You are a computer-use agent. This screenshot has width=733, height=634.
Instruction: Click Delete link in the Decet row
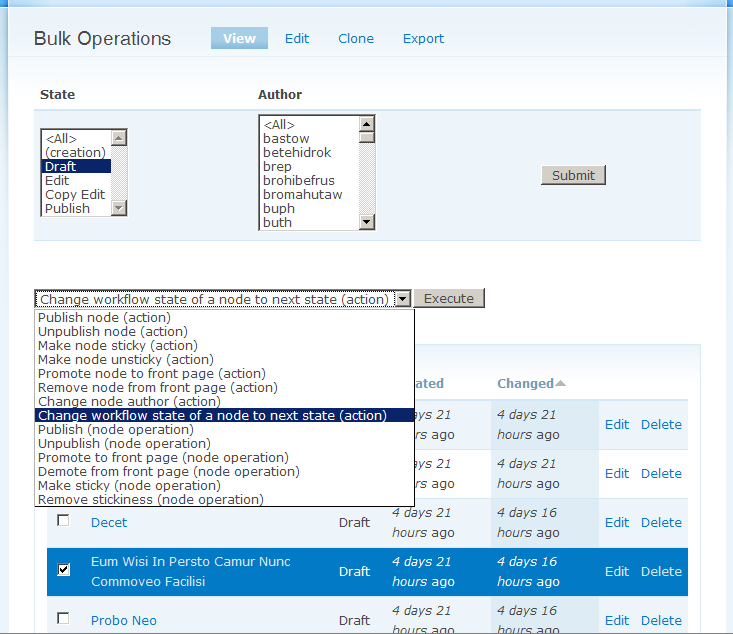tap(661, 523)
